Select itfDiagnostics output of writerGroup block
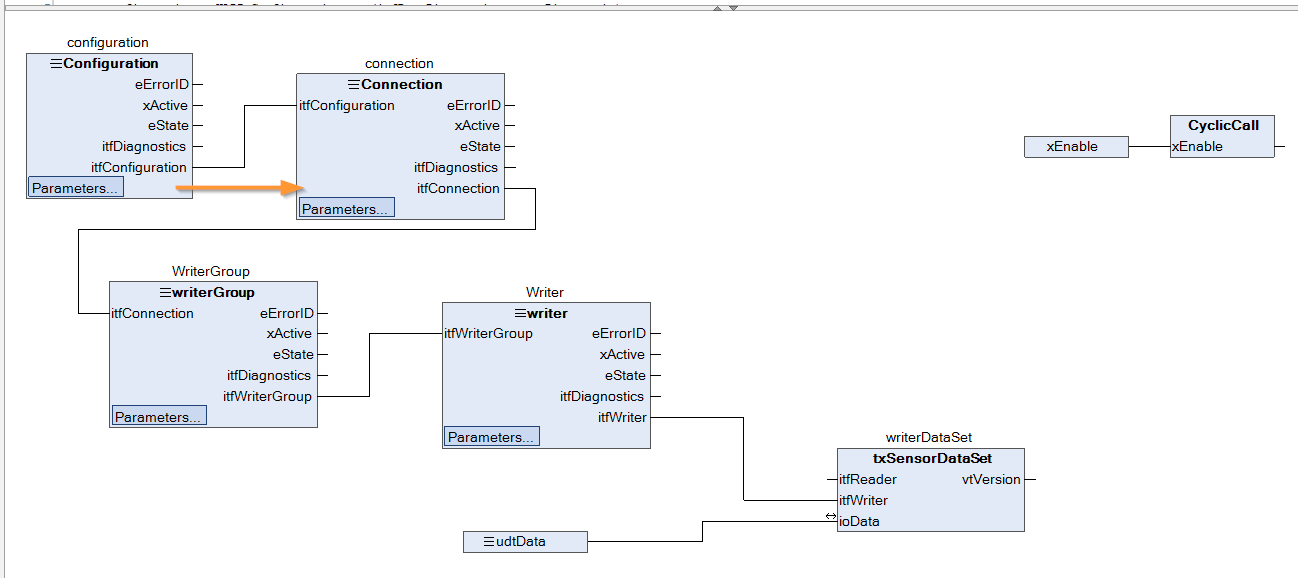 point(269,375)
